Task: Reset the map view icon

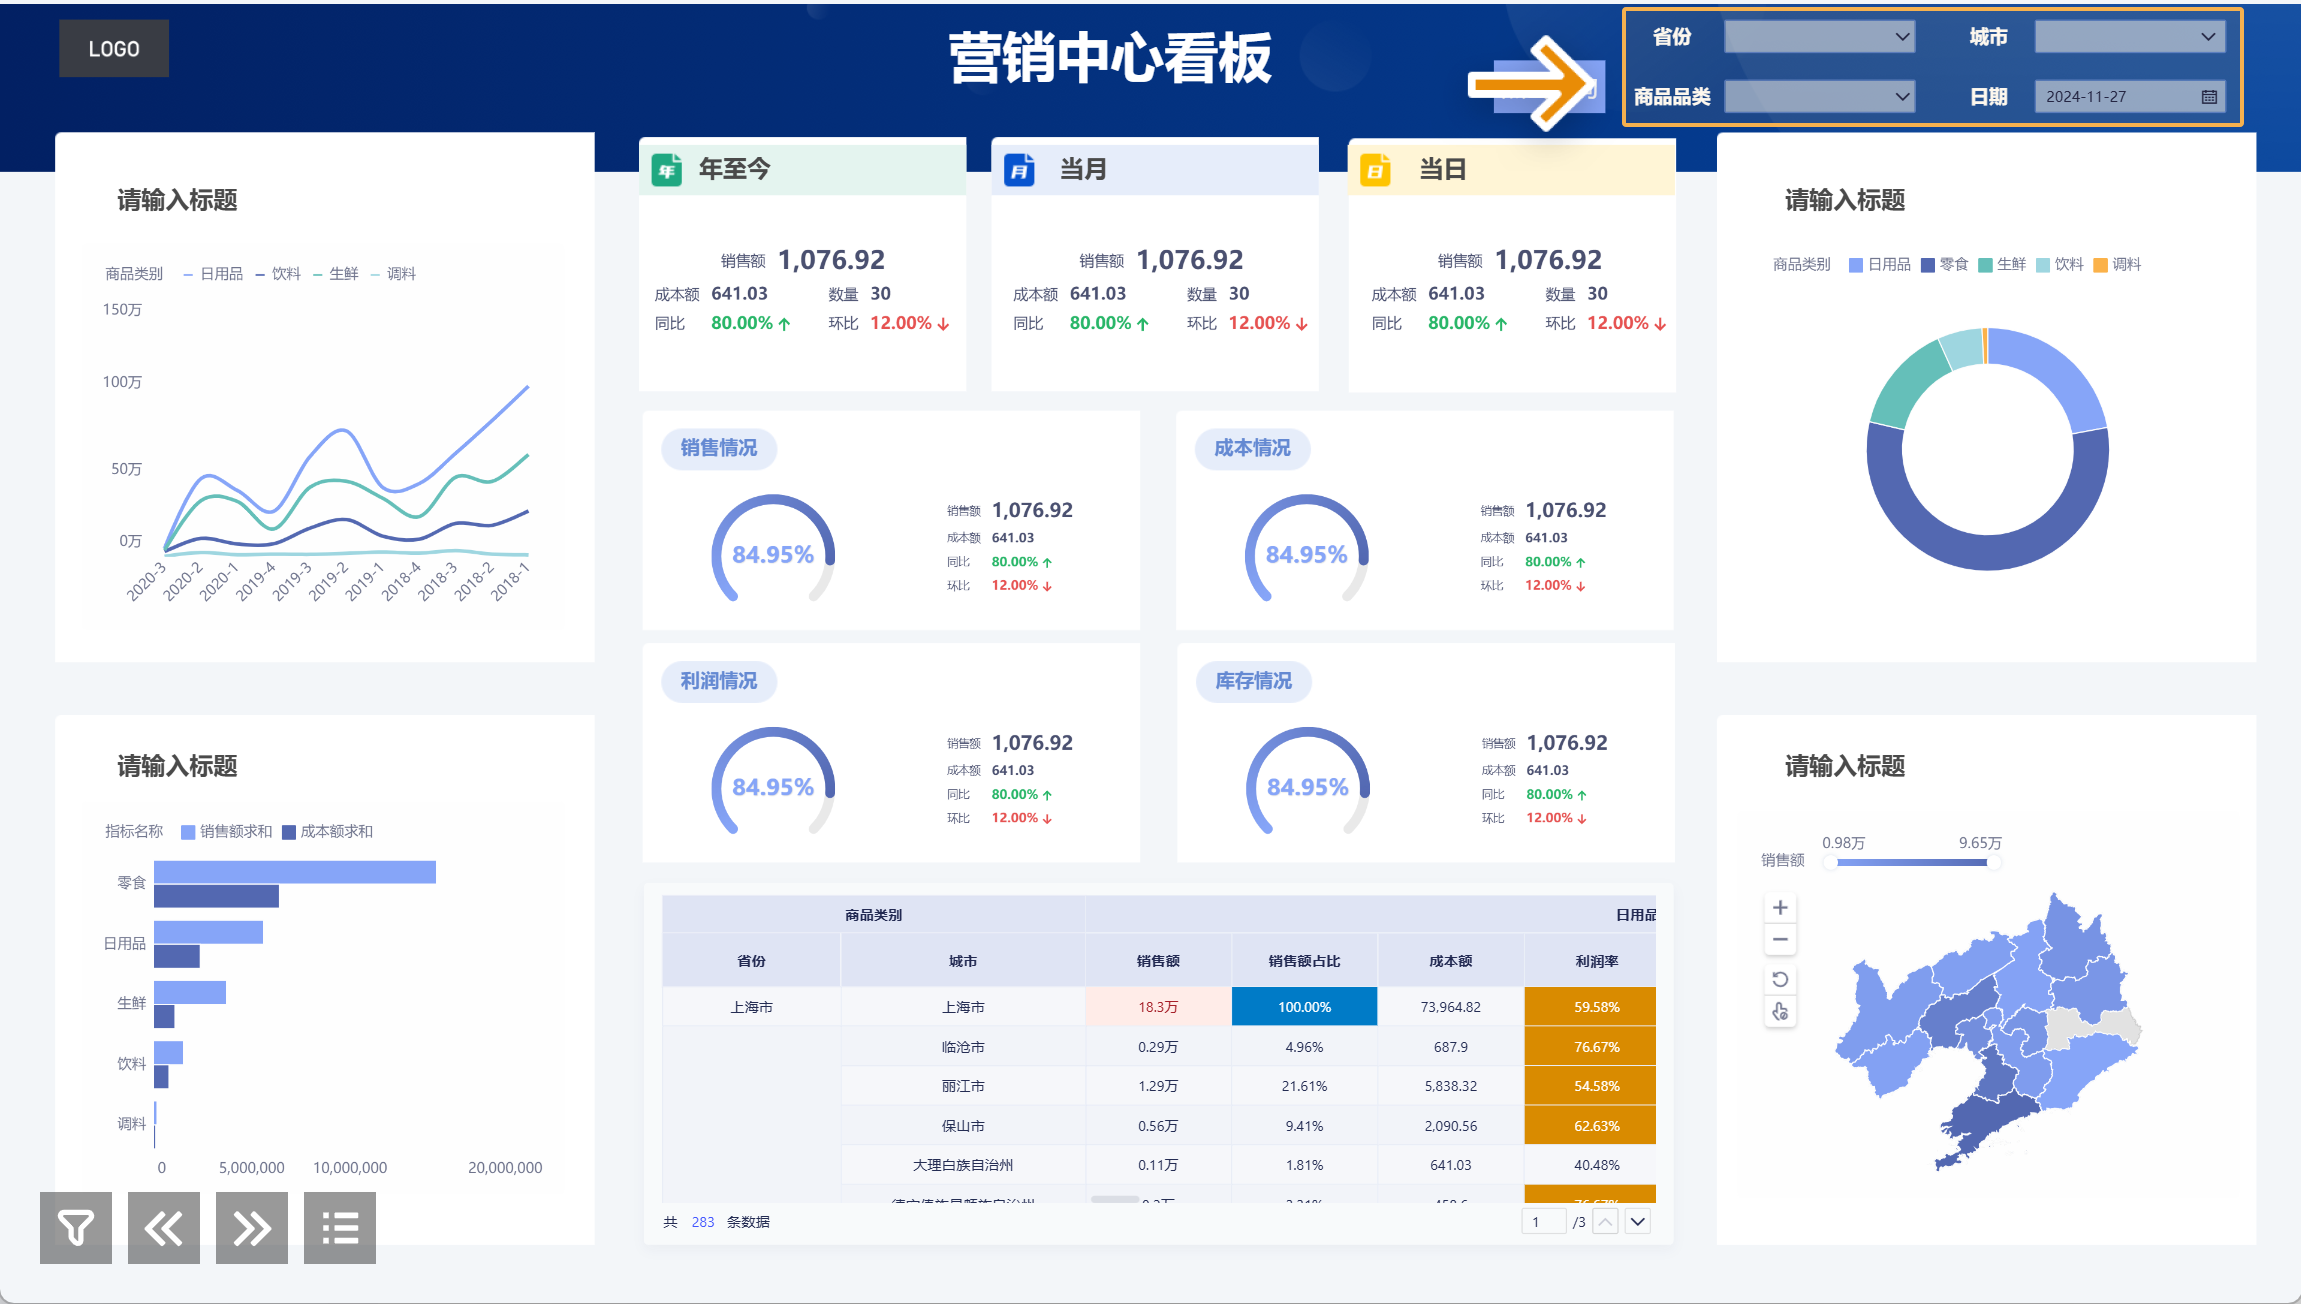Action: click(1780, 979)
